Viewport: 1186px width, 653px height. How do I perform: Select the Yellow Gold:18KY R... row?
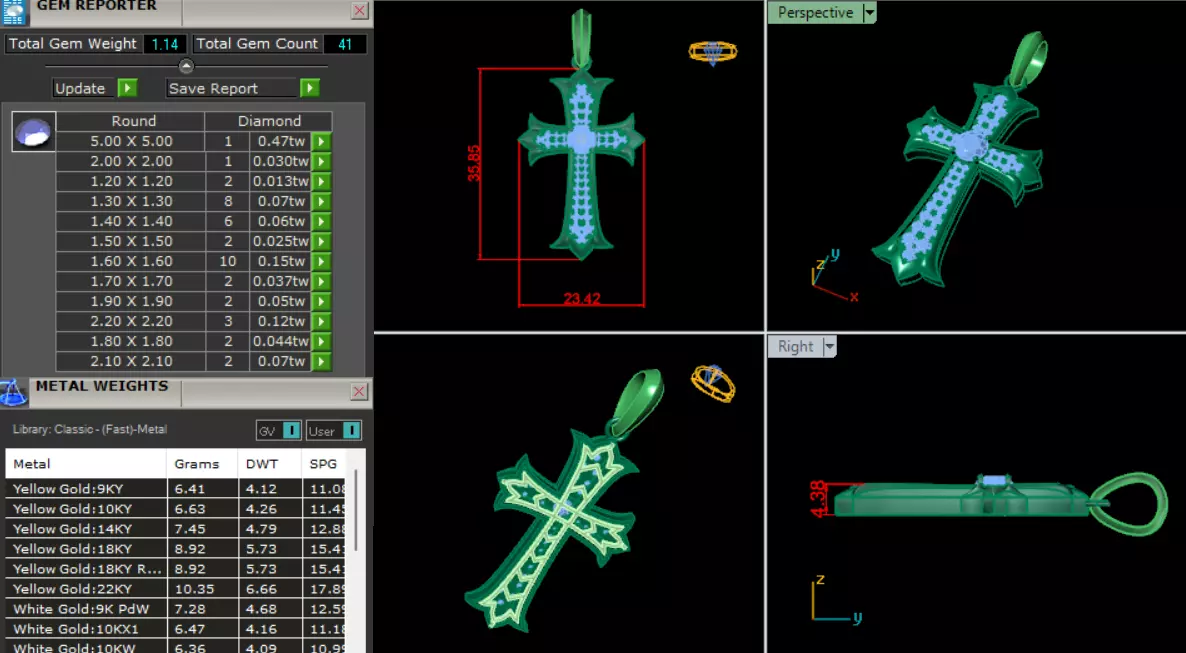pos(175,569)
